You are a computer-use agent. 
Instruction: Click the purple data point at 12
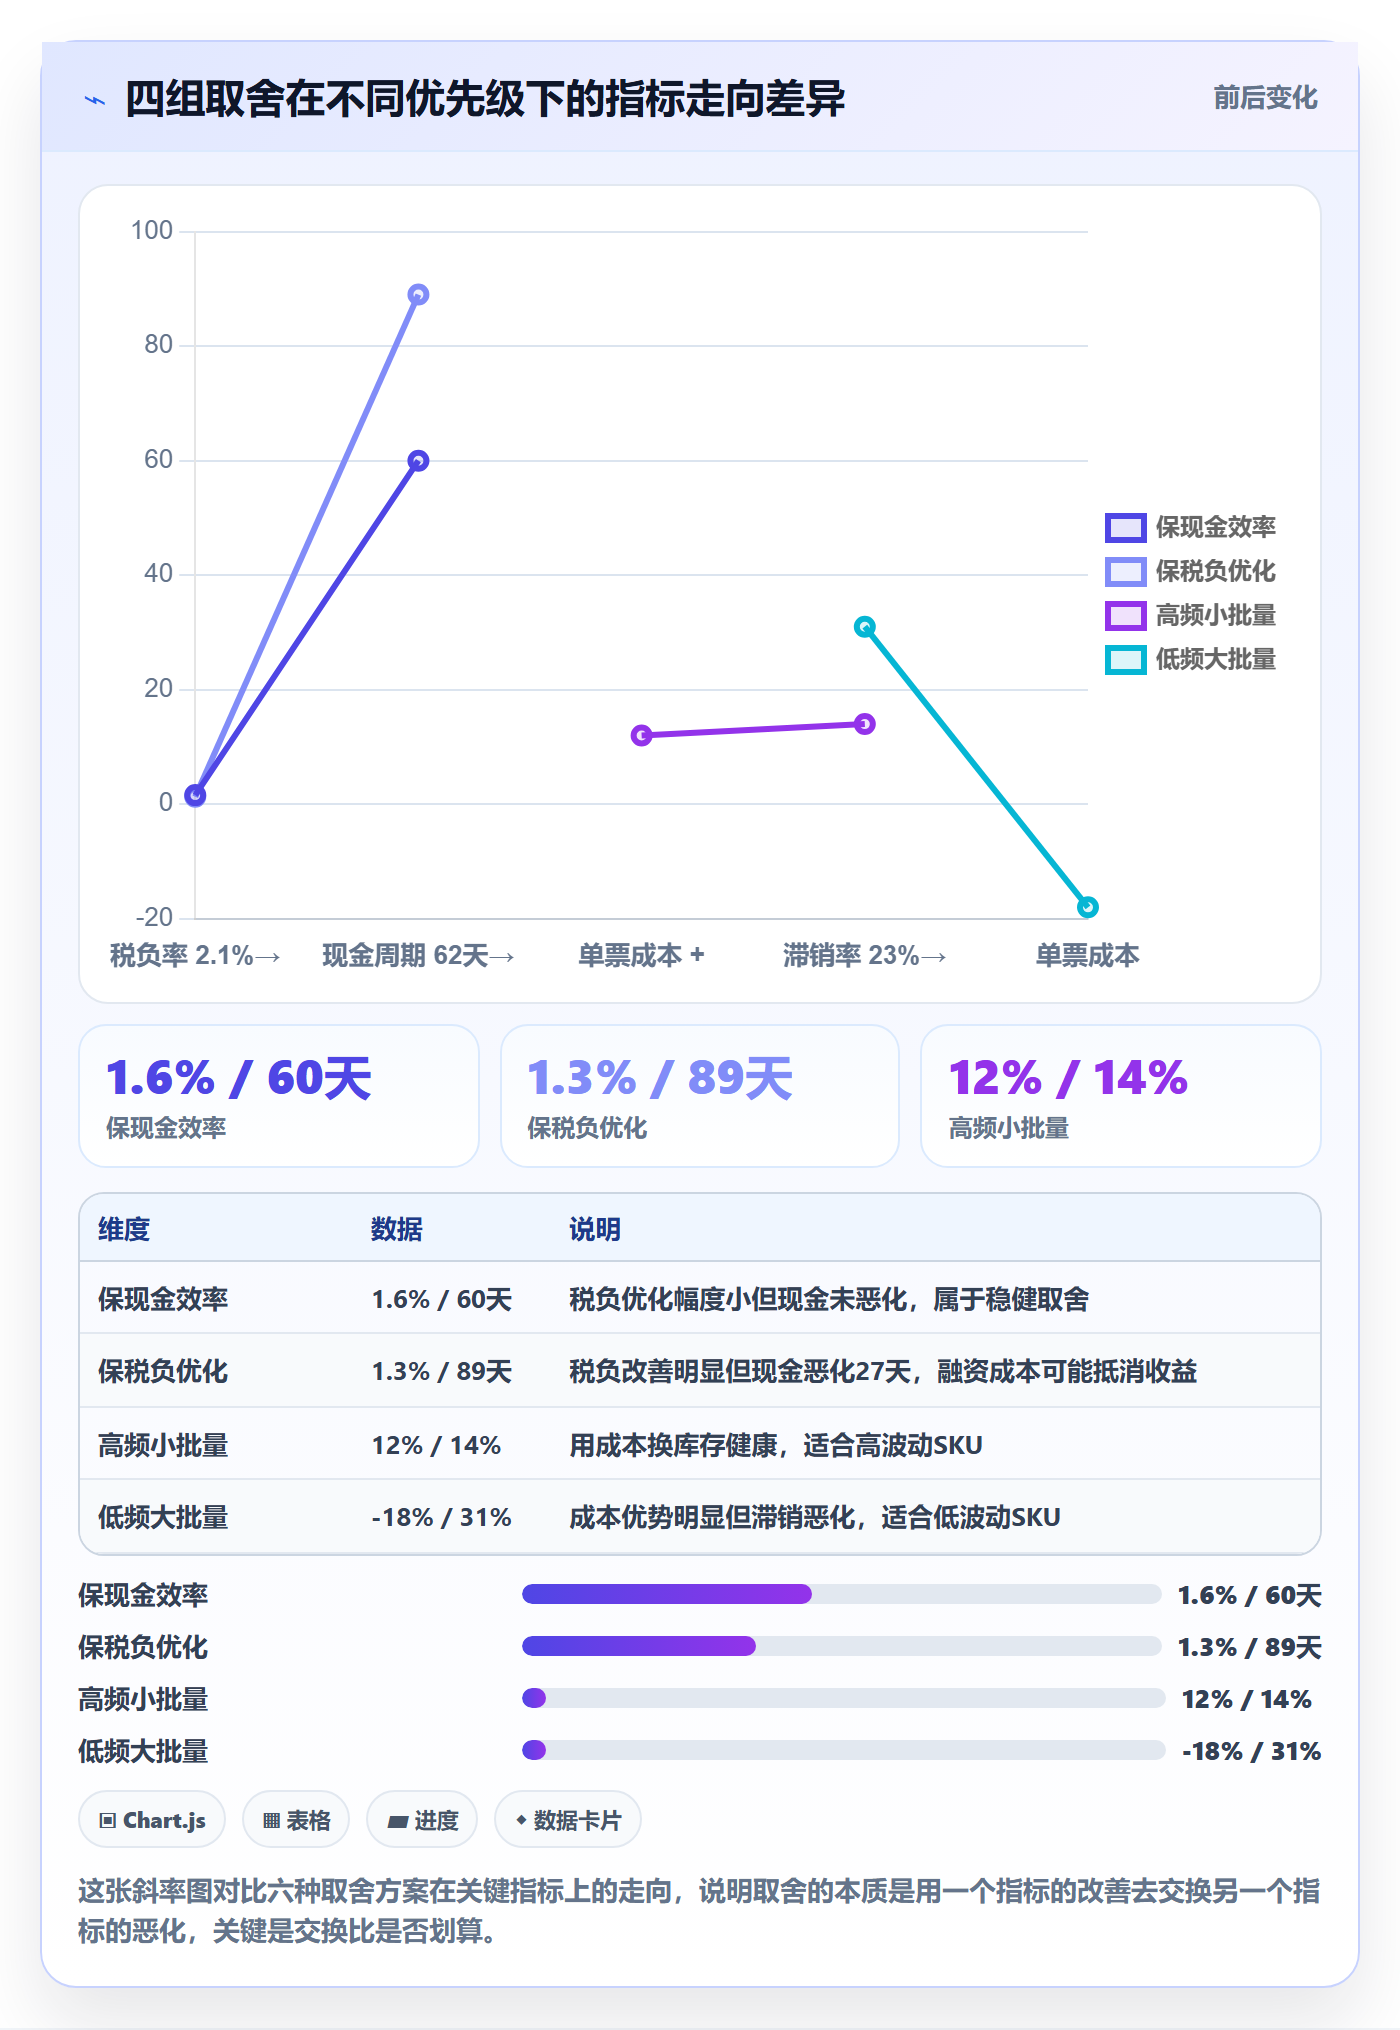[642, 735]
